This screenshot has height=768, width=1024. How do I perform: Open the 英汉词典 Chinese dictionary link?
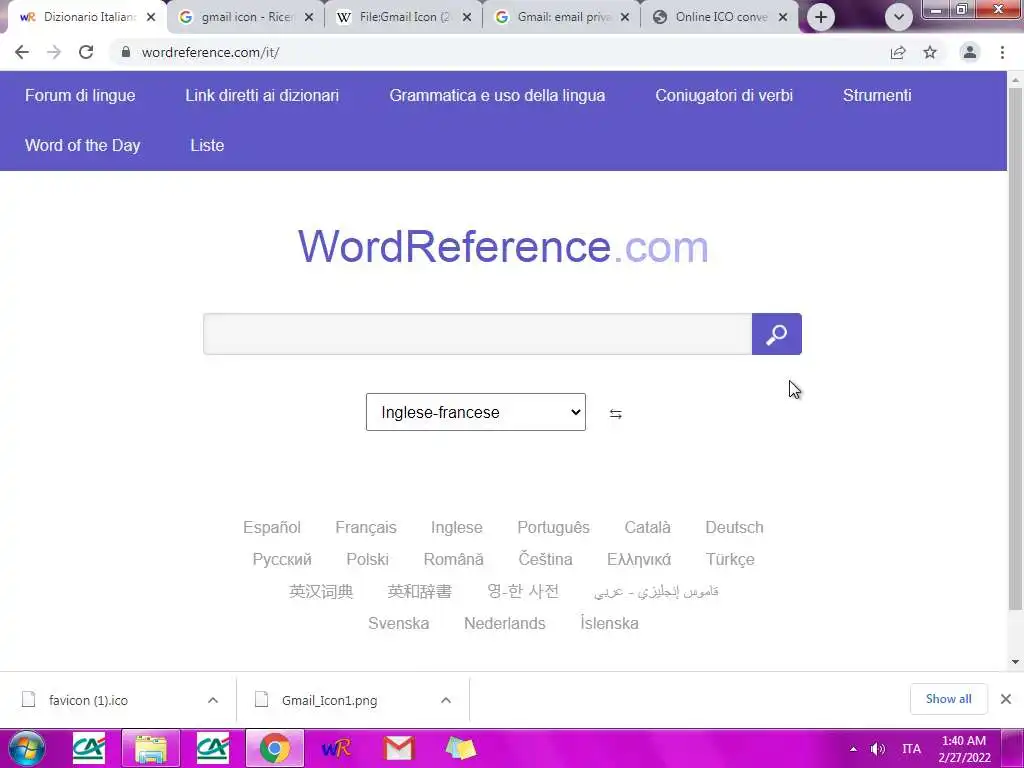321,592
